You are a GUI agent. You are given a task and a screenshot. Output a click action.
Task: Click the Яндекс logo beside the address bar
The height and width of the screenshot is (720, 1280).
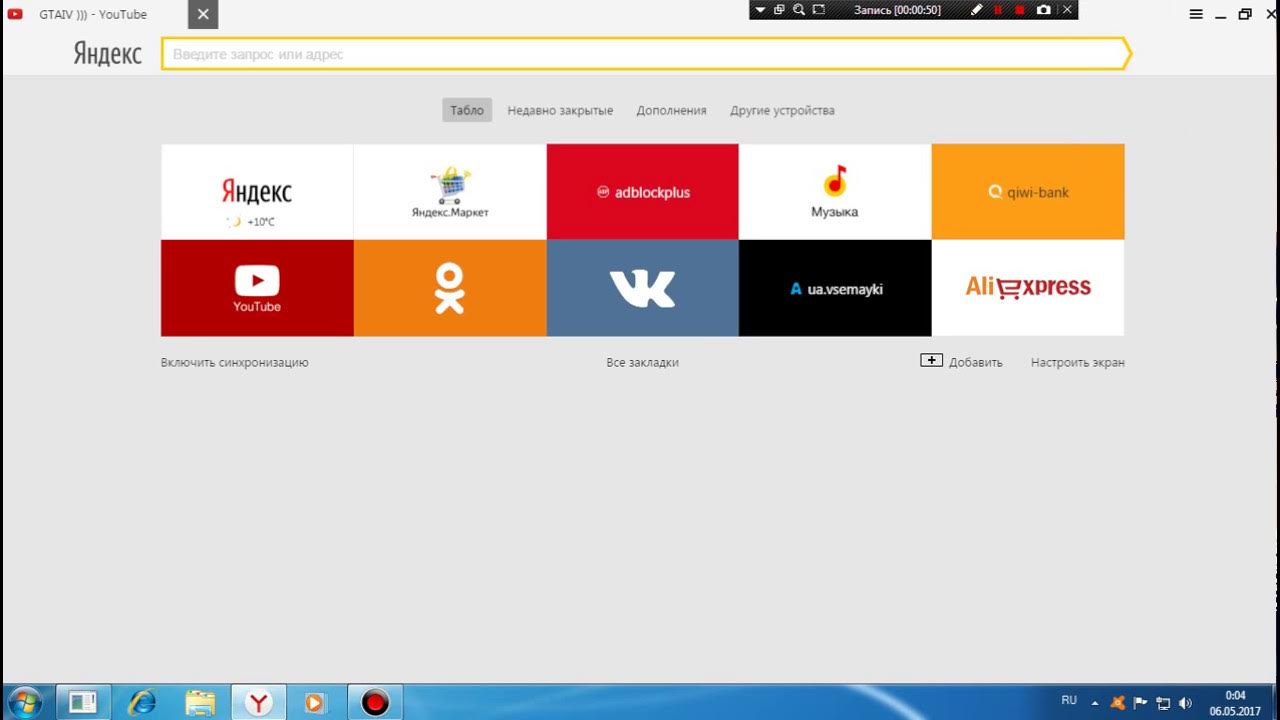(x=107, y=54)
